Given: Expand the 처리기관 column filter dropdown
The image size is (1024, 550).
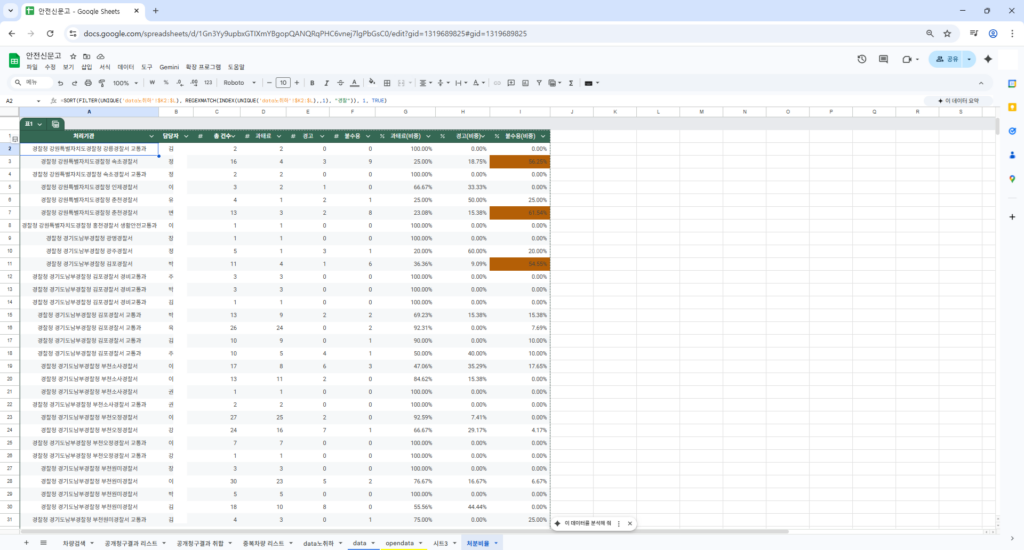Looking at the screenshot, I should pyautogui.click(x=152, y=135).
